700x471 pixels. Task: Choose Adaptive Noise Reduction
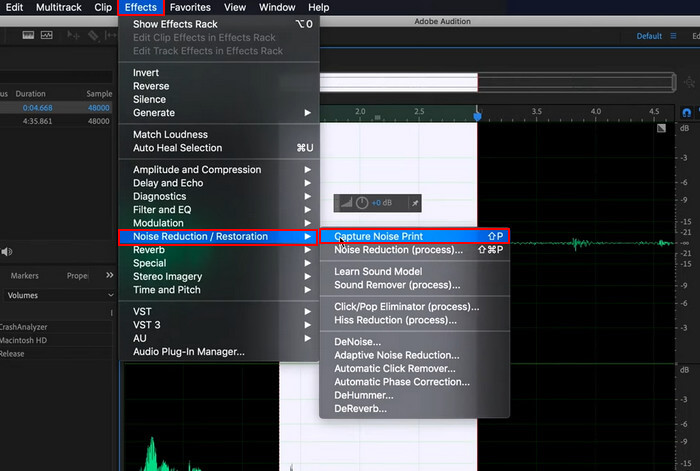point(415,355)
